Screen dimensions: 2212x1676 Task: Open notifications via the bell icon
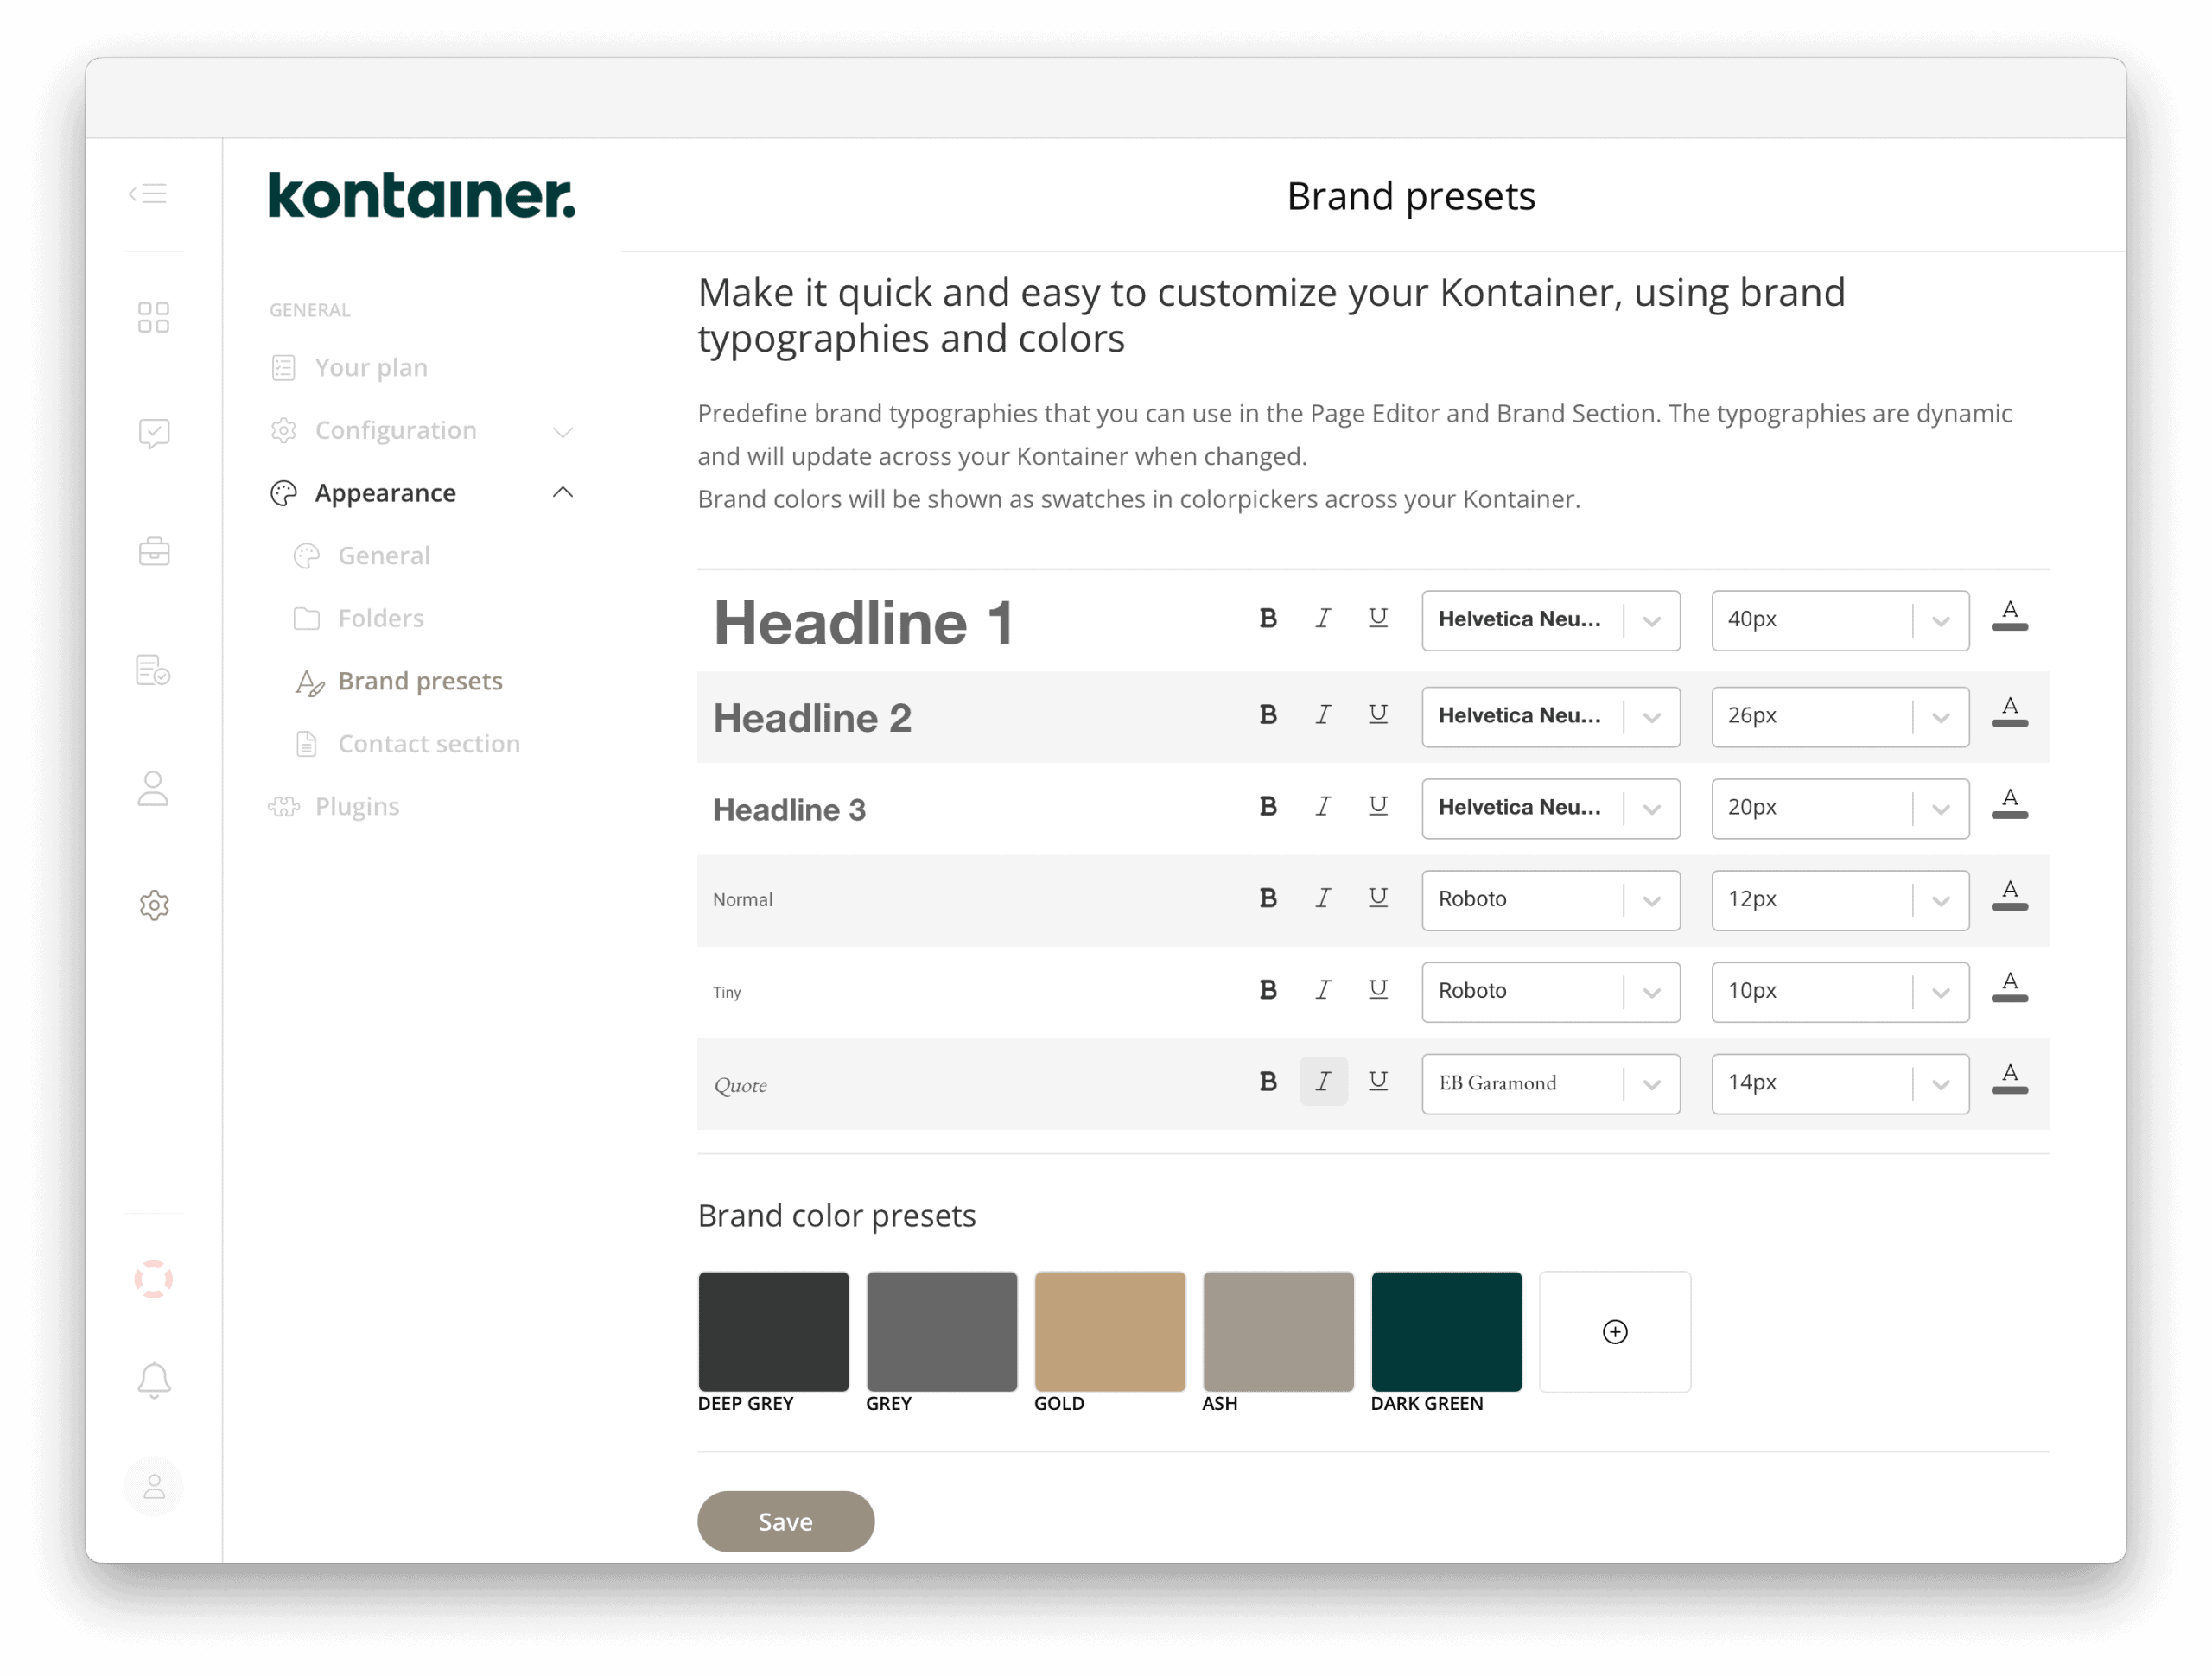pos(154,1379)
